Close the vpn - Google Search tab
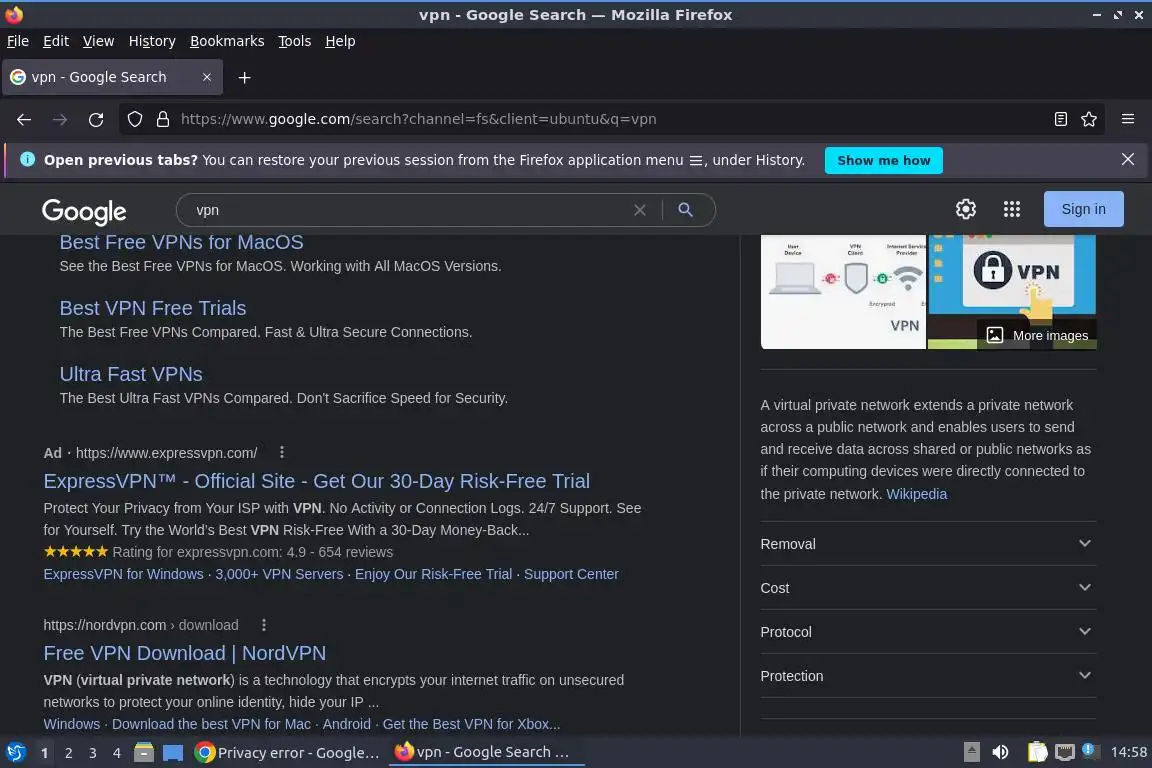The width and height of the screenshot is (1152, 768). [x=206, y=77]
